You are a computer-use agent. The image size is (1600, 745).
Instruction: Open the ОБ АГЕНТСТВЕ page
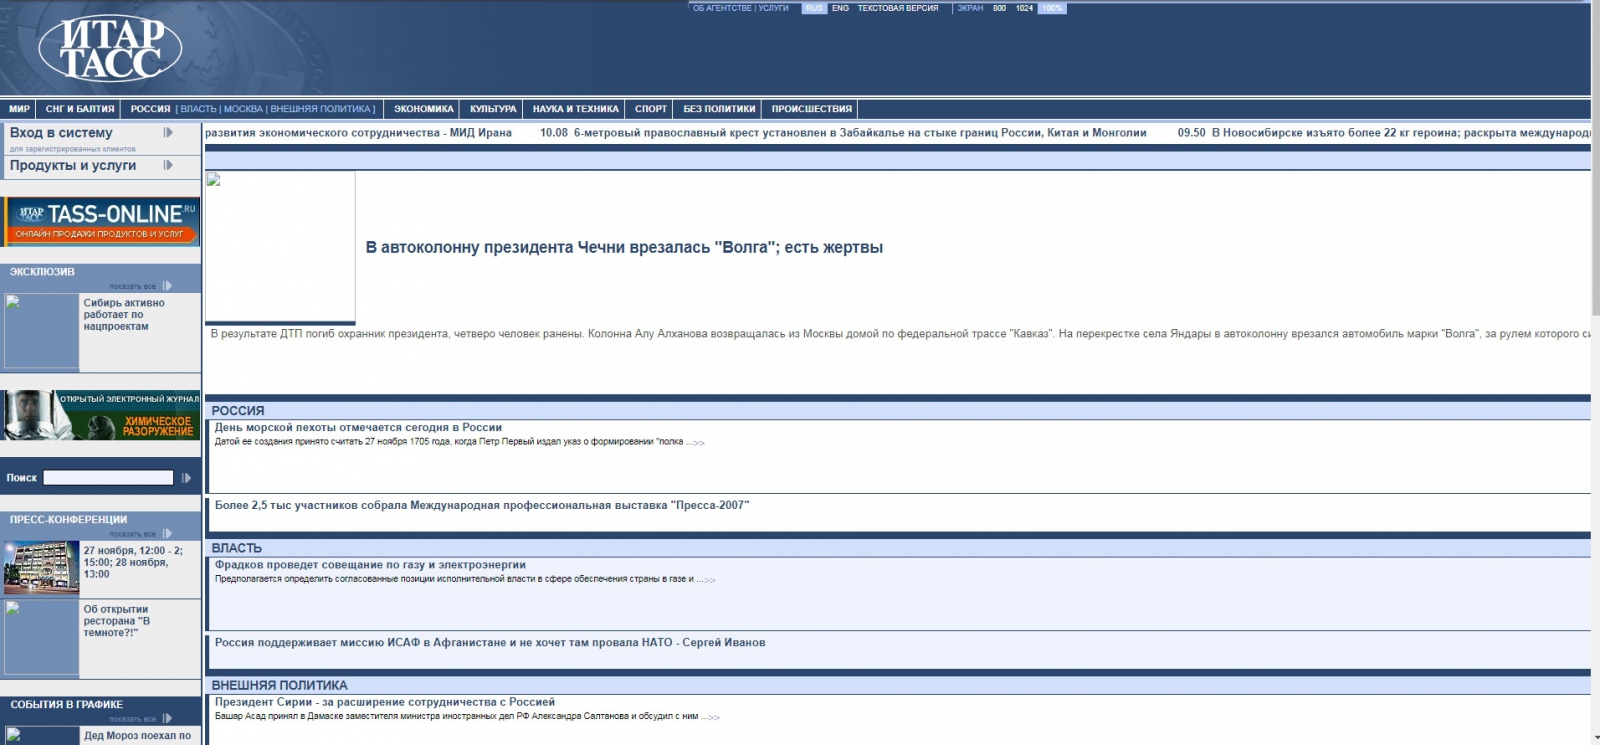click(x=722, y=8)
